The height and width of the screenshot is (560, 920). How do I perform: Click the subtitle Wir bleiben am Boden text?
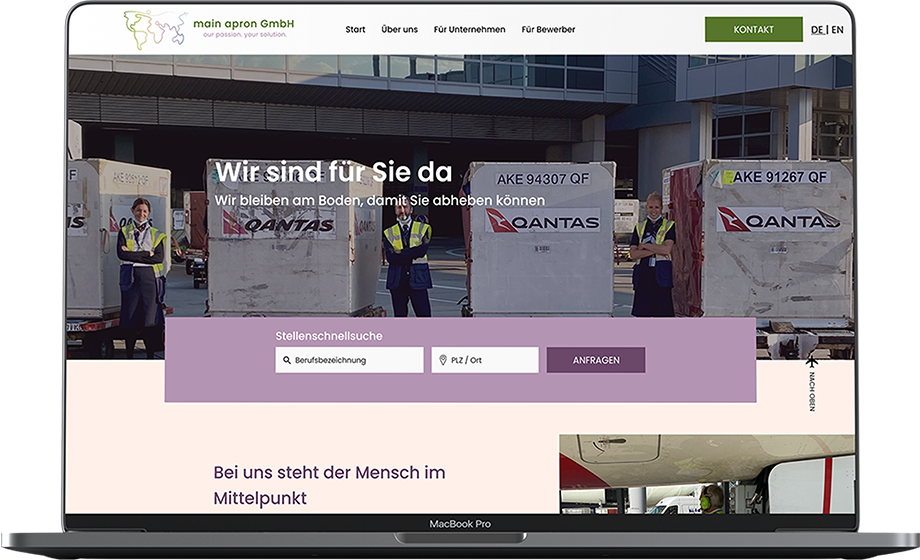(380, 200)
